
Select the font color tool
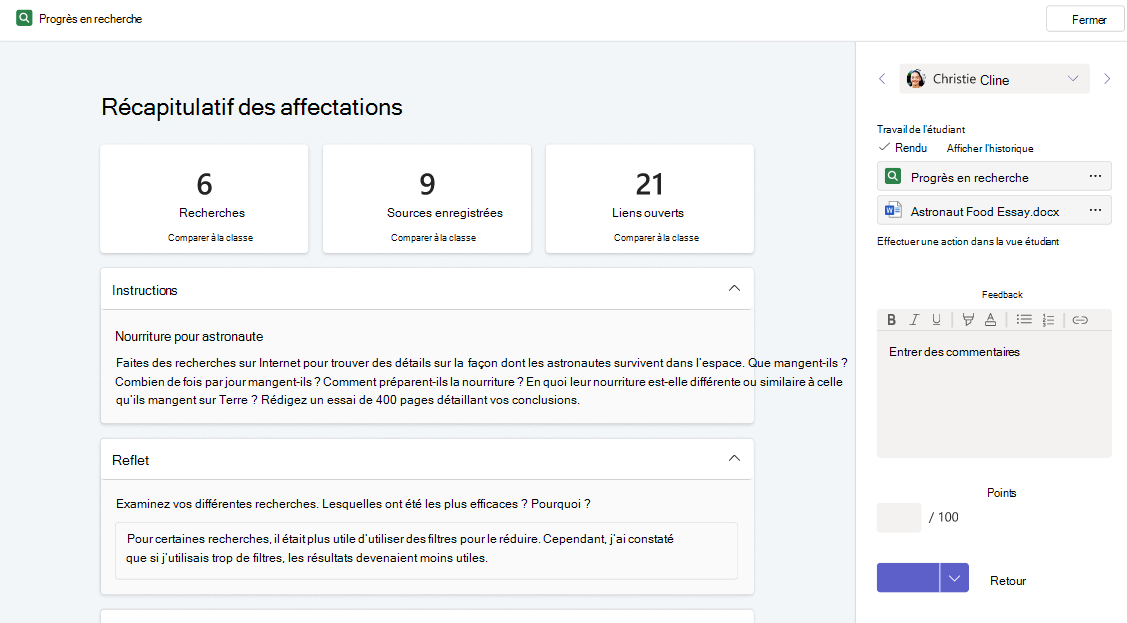click(990, 320)
